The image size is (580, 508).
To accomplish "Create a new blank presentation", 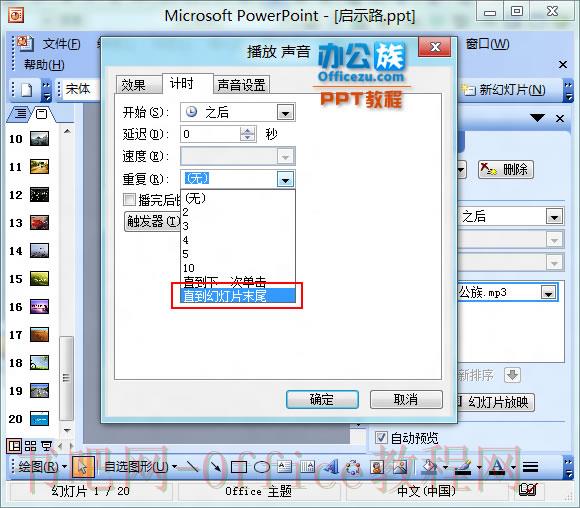I will [26, 90].
